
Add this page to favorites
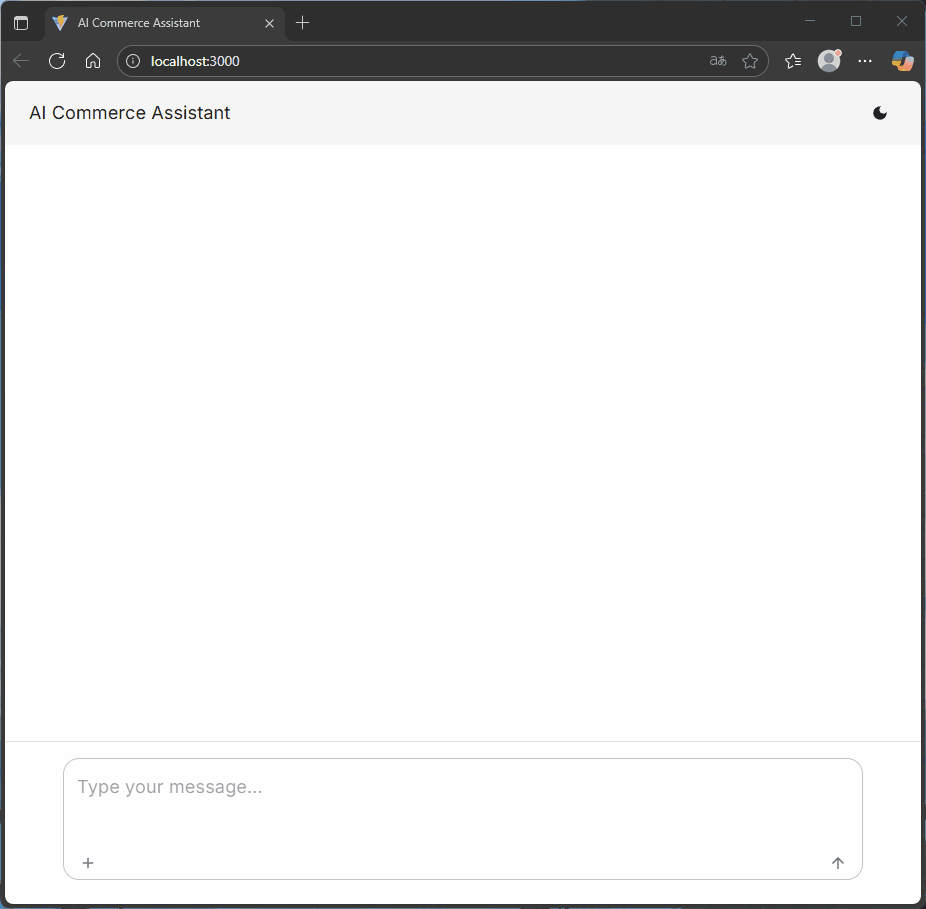pos(750,61)
